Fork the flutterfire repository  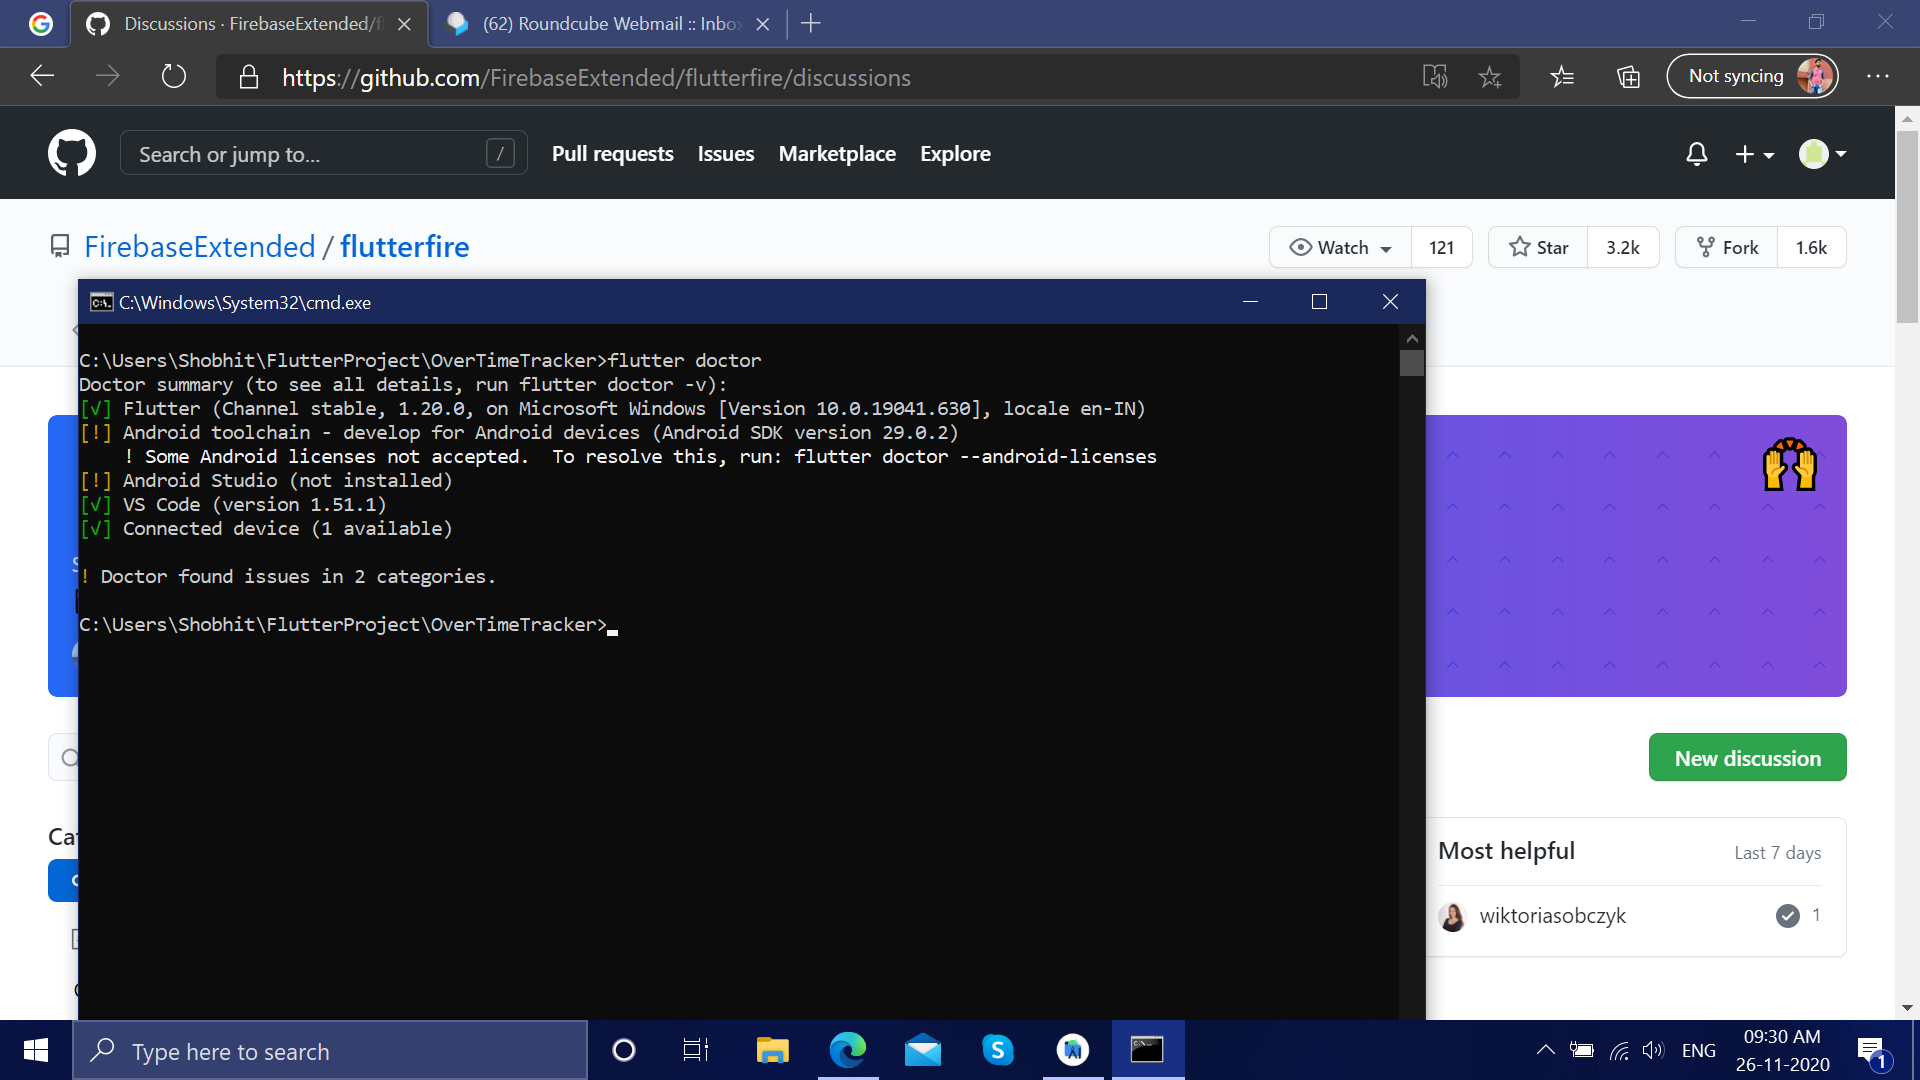[x=1727, y=247]
